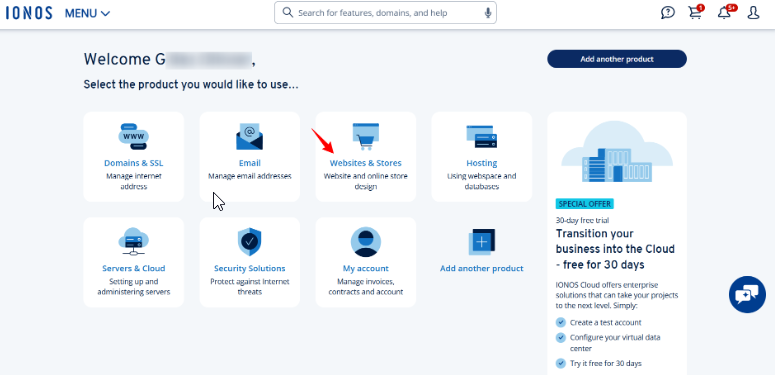Click 'Manage internet address' description
The width and height of the screenshot is (775, 375).
pyautogui.click(x=133, y=181)
